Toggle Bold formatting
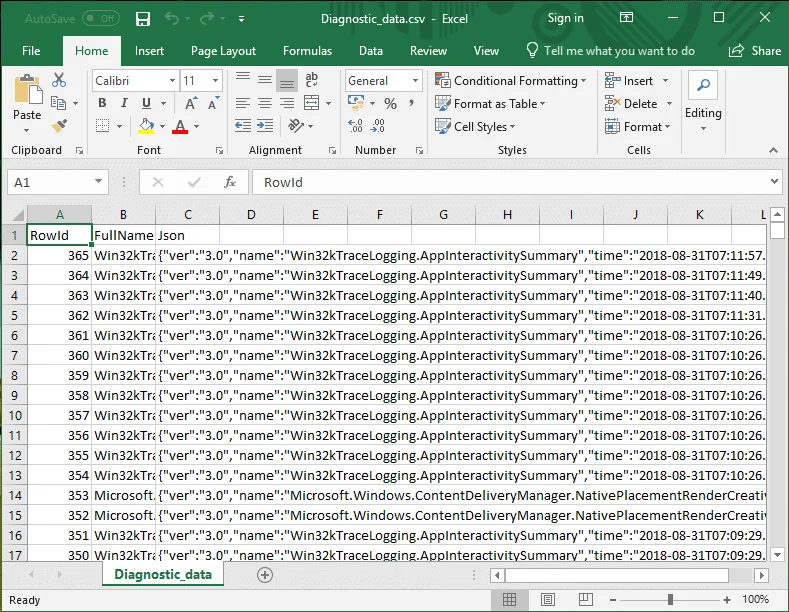The width and height of the screenshot is (789, 612). pos(102,103)
